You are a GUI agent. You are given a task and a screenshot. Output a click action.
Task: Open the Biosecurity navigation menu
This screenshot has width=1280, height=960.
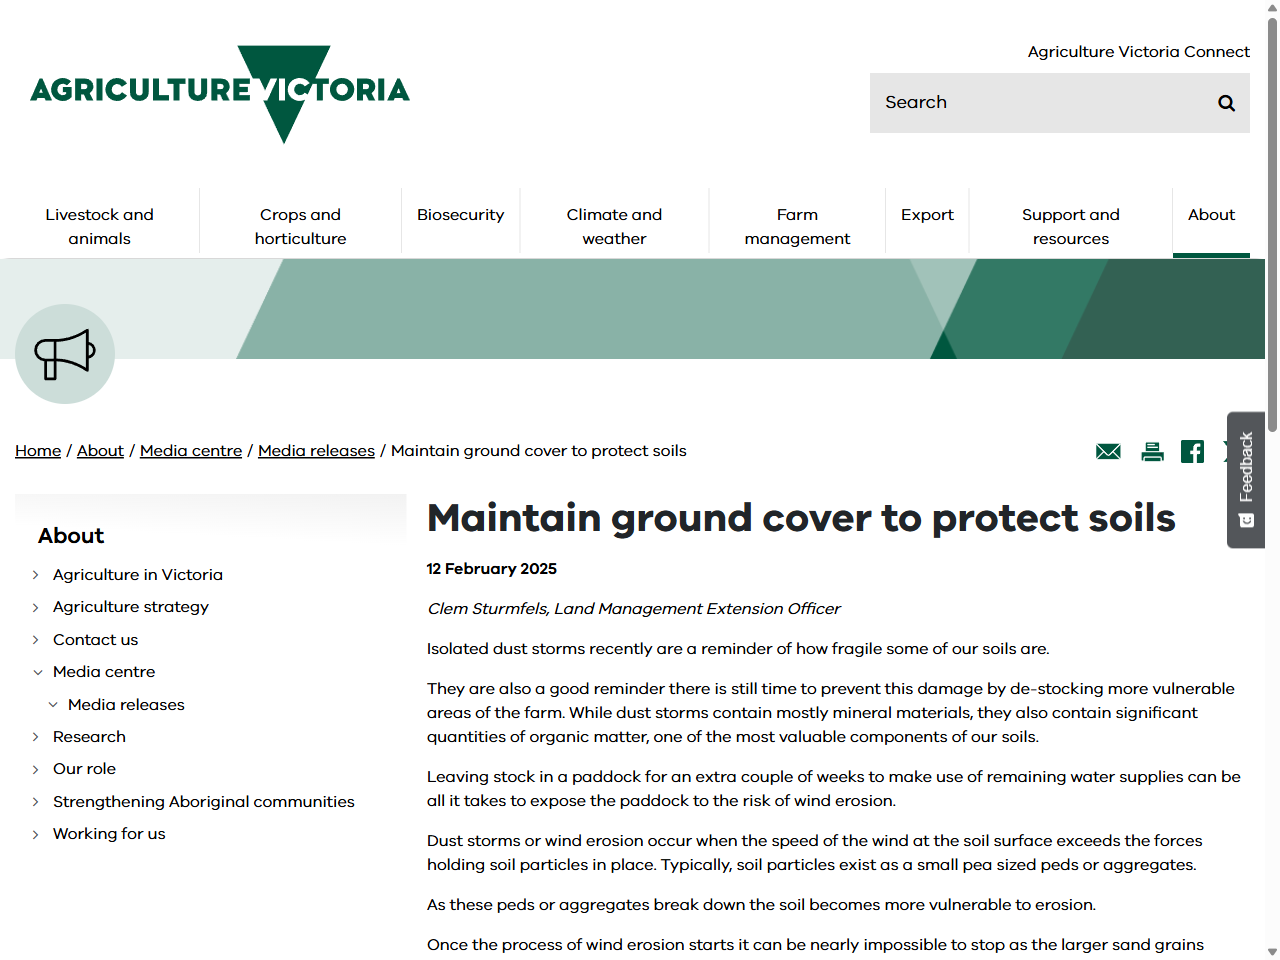[461, 214]
